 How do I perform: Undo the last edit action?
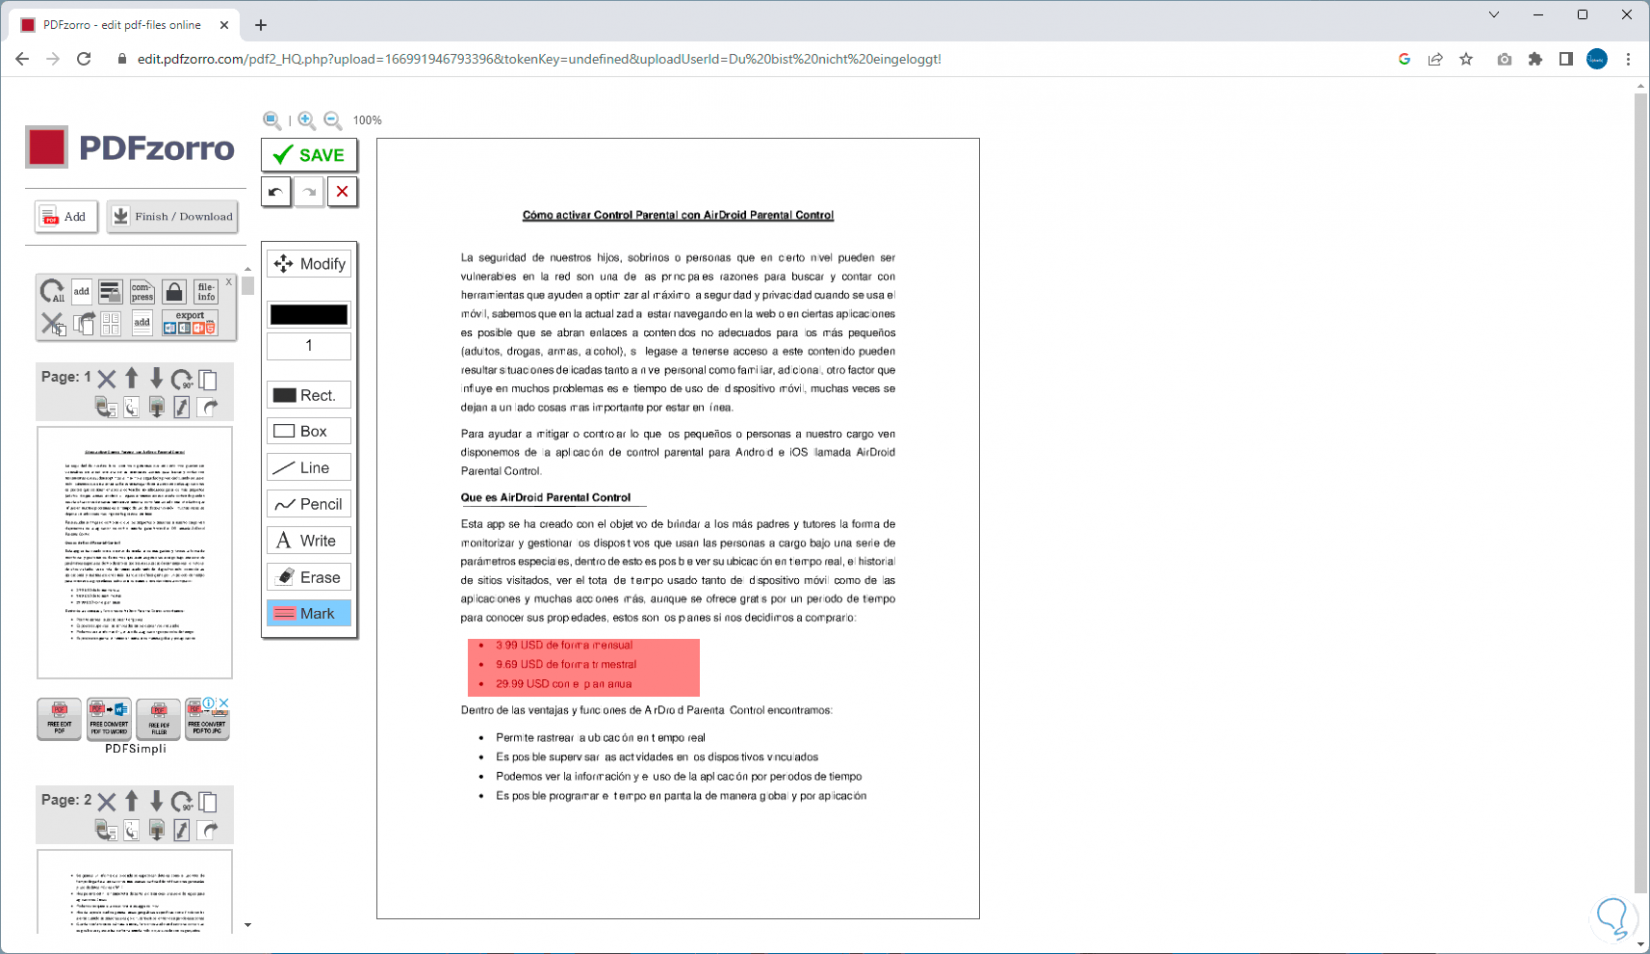[x=276, y=192]
